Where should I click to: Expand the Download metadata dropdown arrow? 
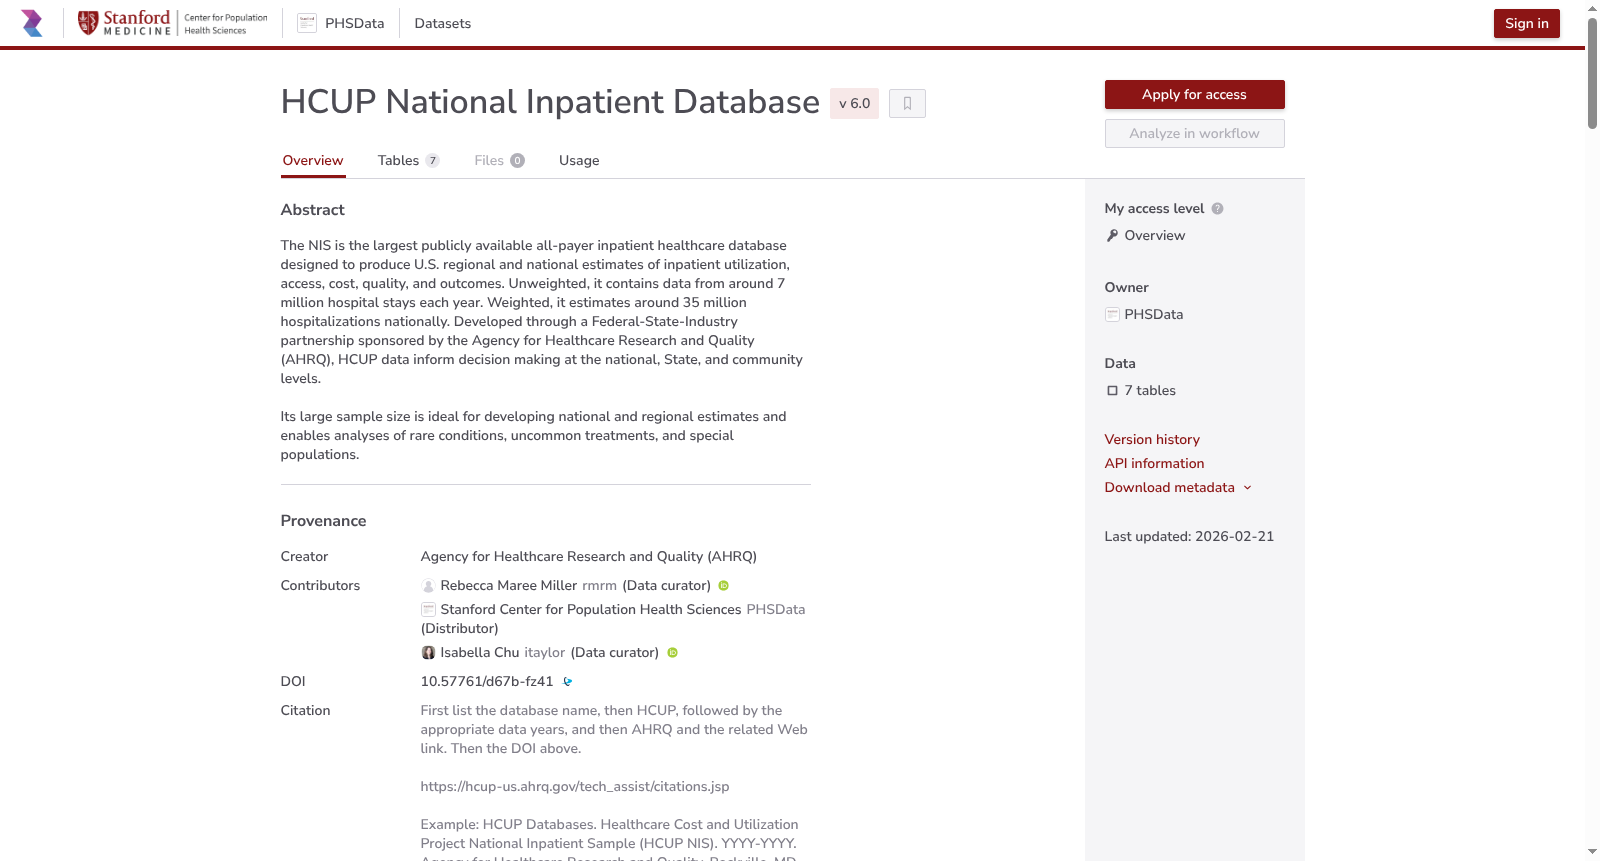click(1247, 488)
